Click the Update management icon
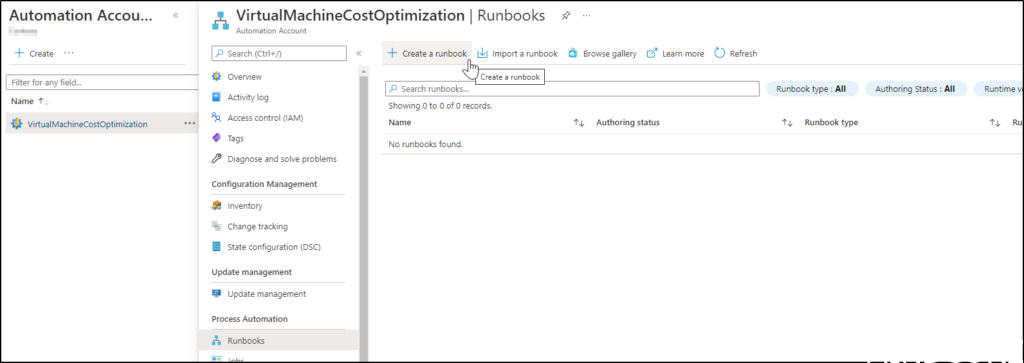Screen dimensions: 1024x363 [x=217, y=294]
